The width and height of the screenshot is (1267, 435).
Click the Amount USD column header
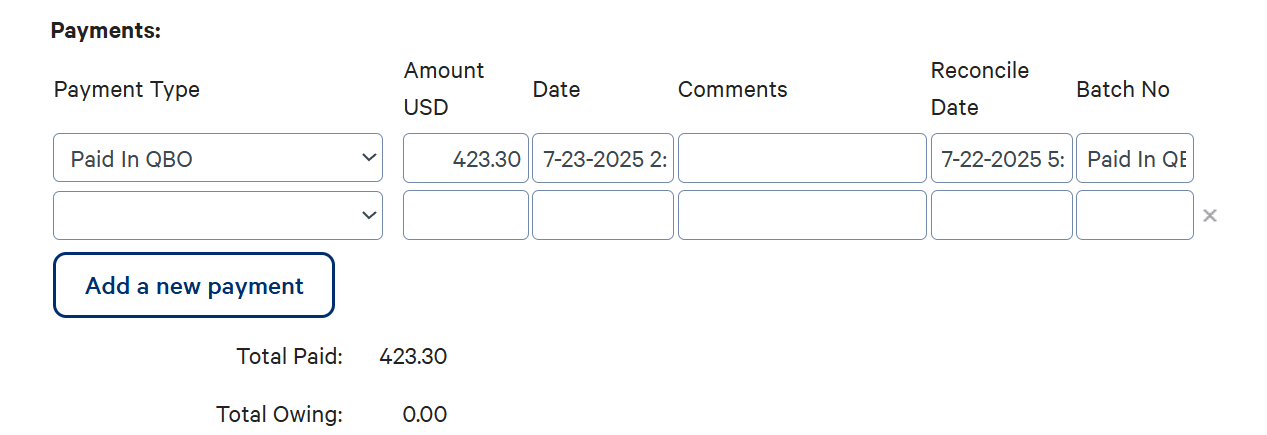click(x=443, y=88)
